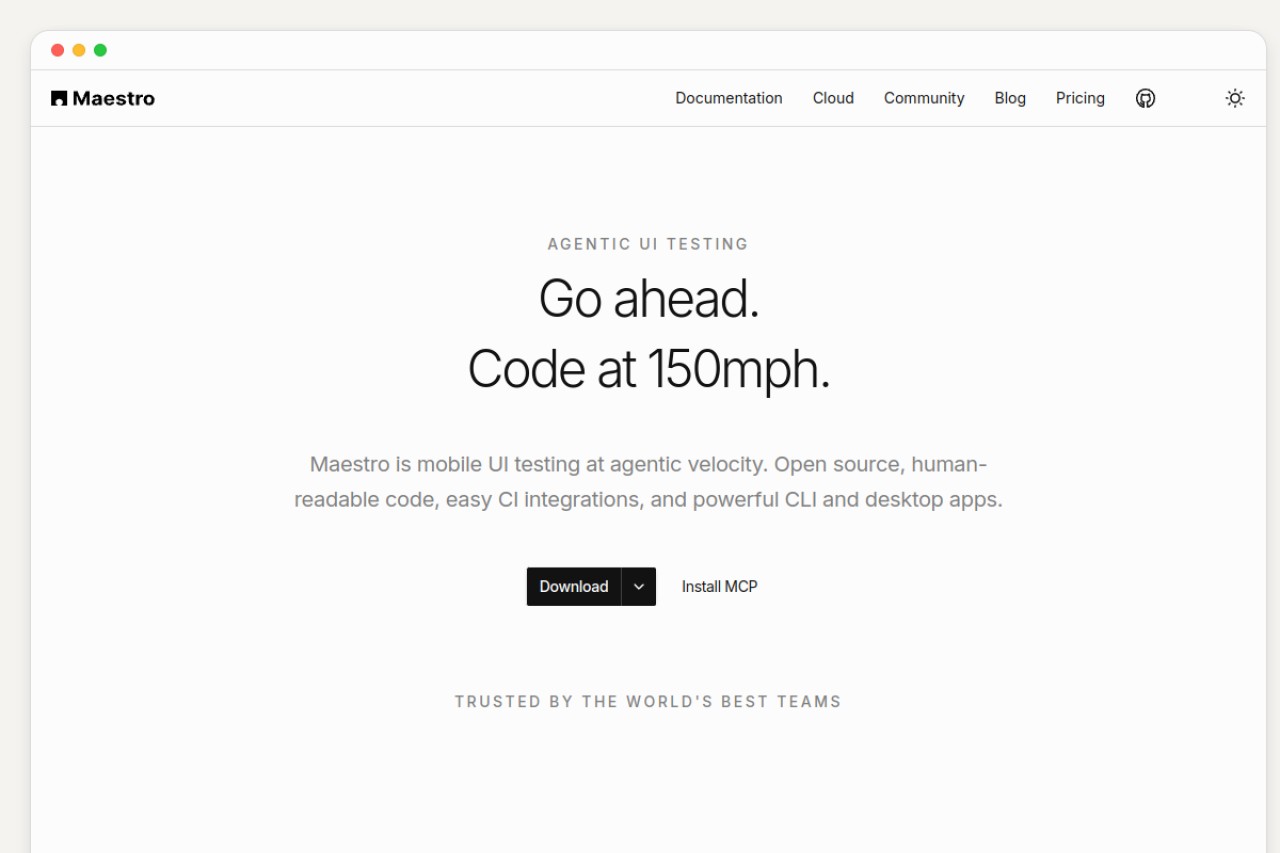The height and width of the screenshot is (853, 1280).
Task: Click the Maestro logo in the header
Action: [x=103, y=98]
